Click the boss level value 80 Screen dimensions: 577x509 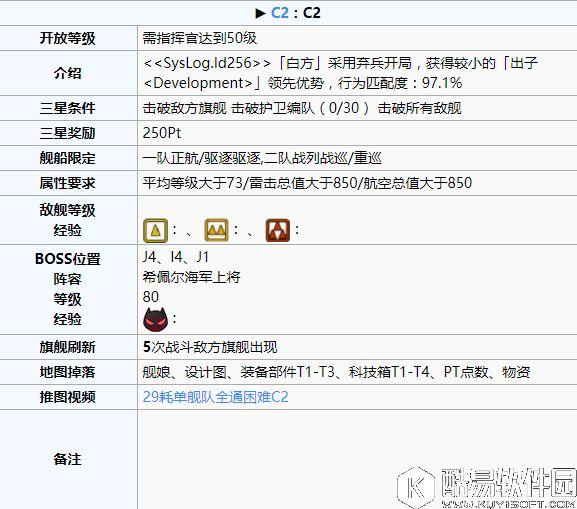pyautogui.click(x=151, y=297)
